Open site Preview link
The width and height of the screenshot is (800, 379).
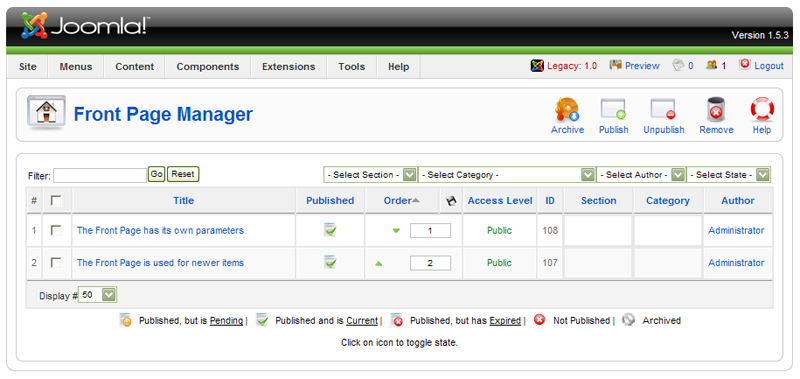634,66
